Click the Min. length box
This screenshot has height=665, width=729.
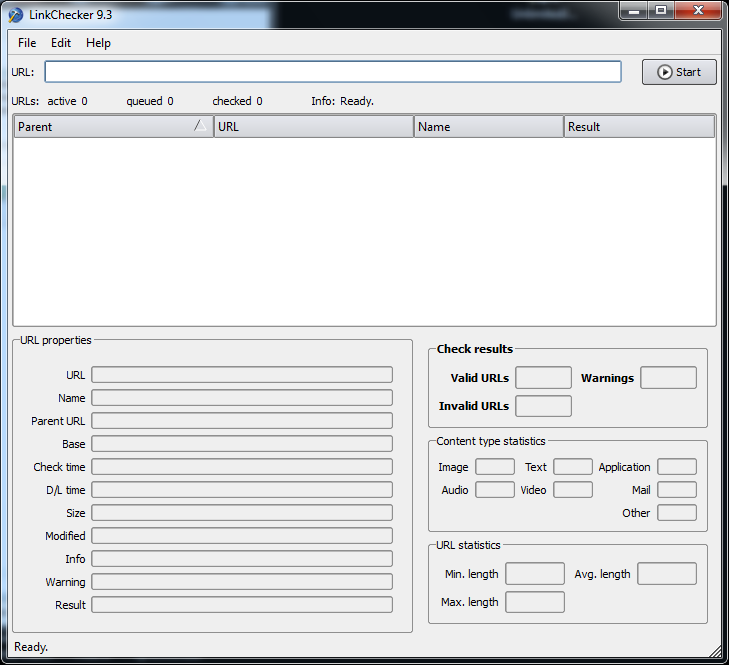tap(535, 574)
